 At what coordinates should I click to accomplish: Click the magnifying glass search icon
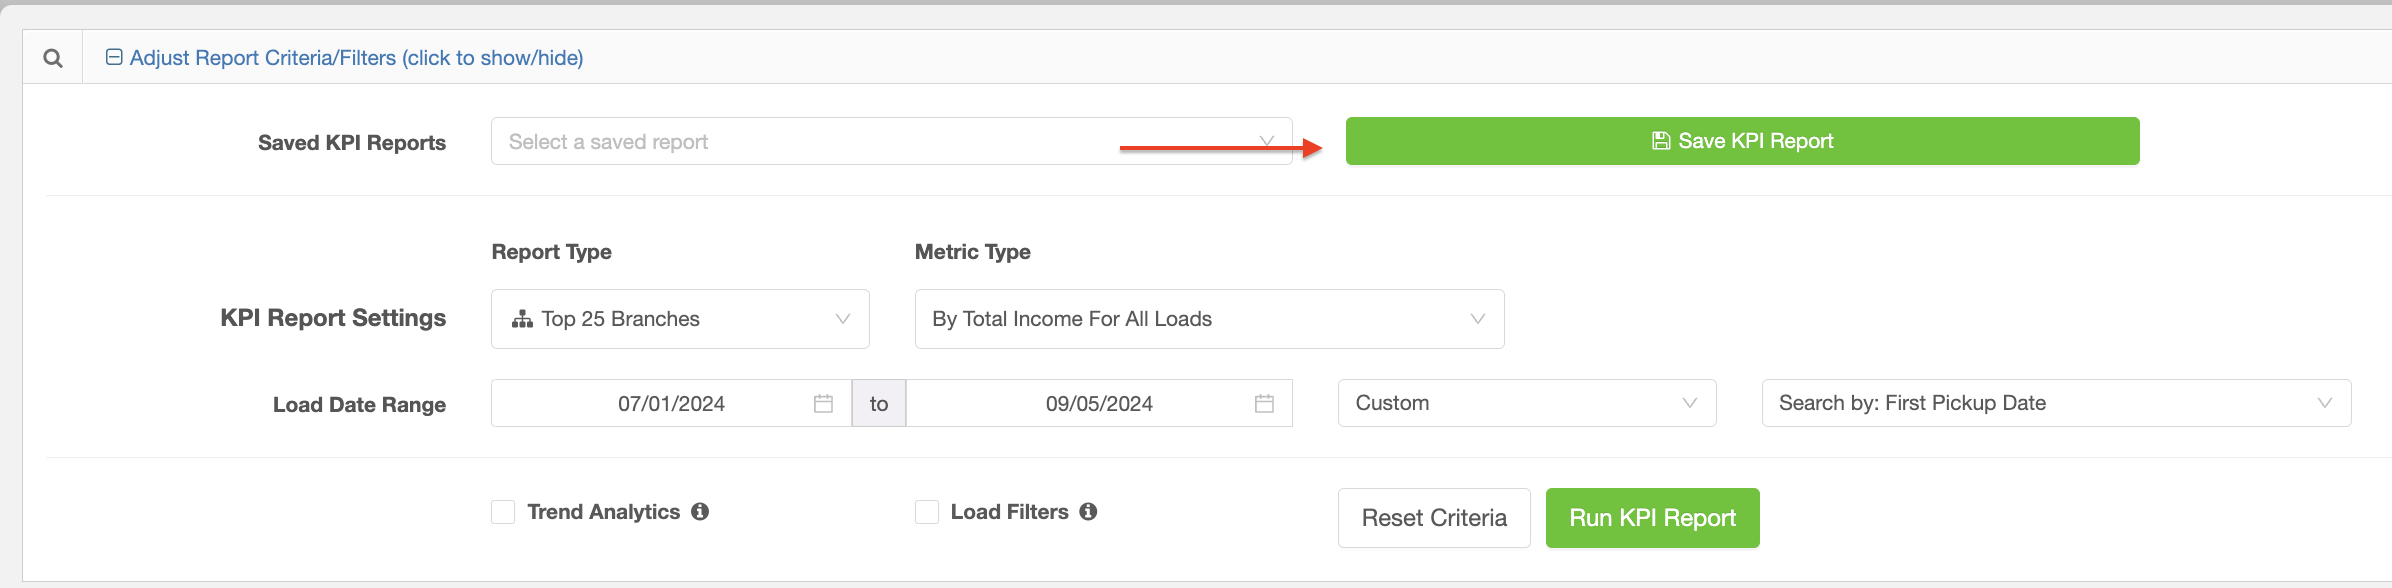53,58
